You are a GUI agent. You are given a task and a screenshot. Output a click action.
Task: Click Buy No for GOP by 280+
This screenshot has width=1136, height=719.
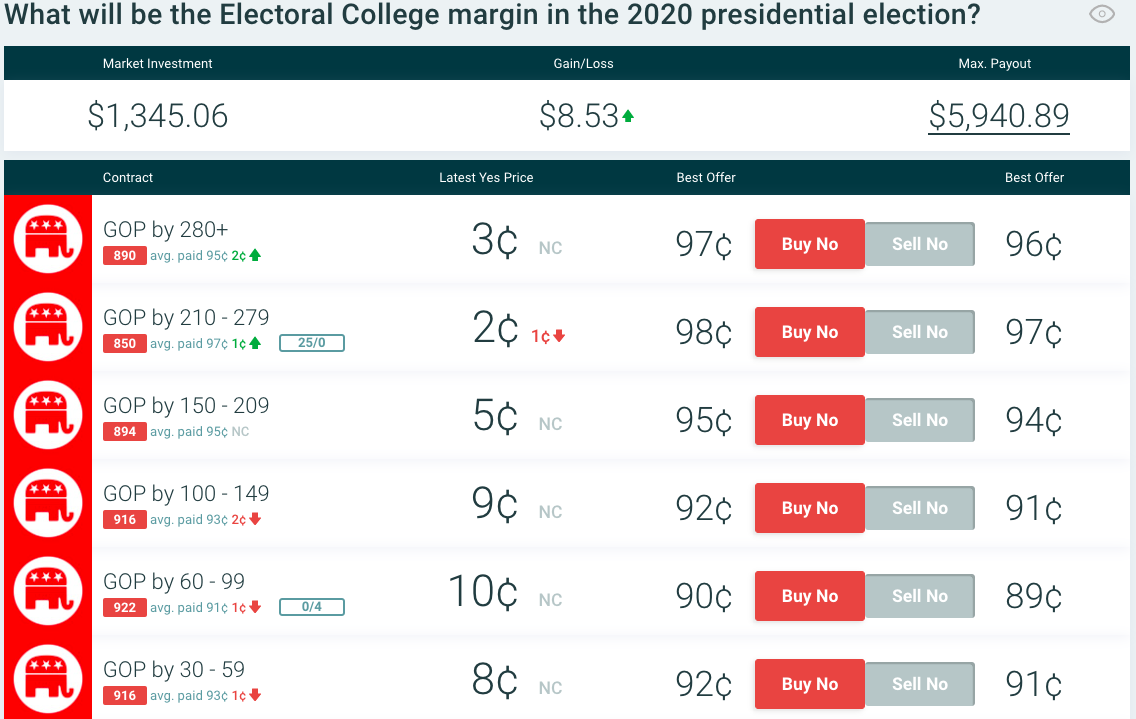click(809, 244)
